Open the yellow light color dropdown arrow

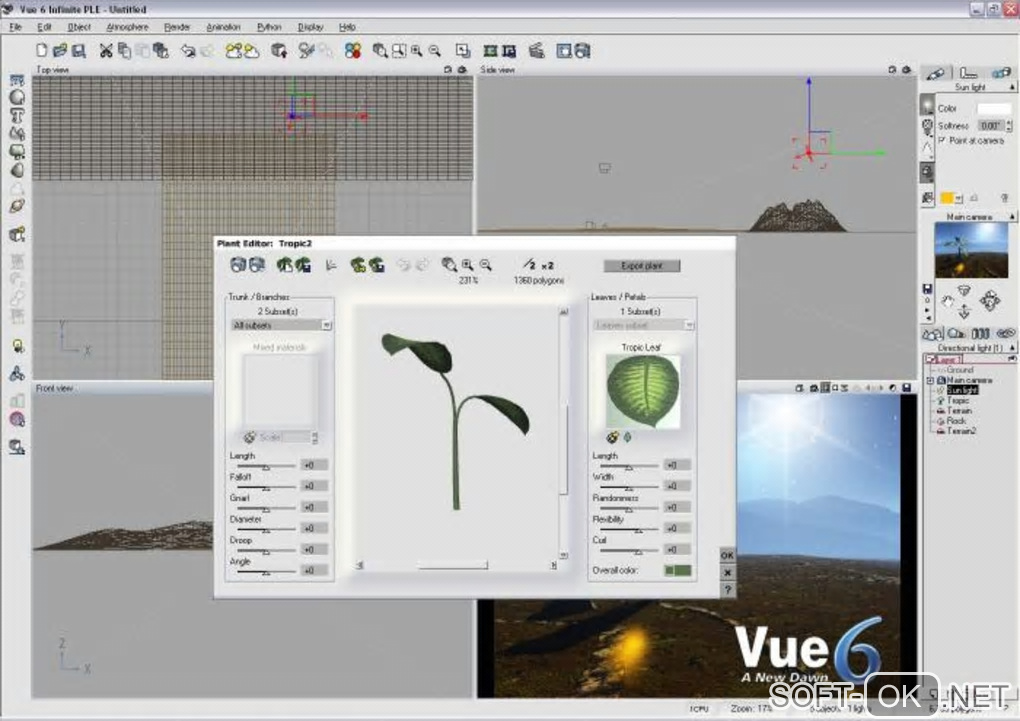959,198
